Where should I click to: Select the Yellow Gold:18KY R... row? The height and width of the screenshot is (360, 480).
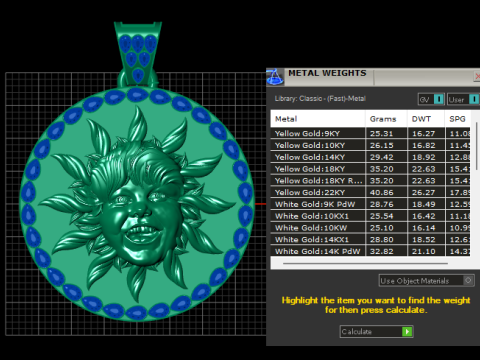click(370, 181)
